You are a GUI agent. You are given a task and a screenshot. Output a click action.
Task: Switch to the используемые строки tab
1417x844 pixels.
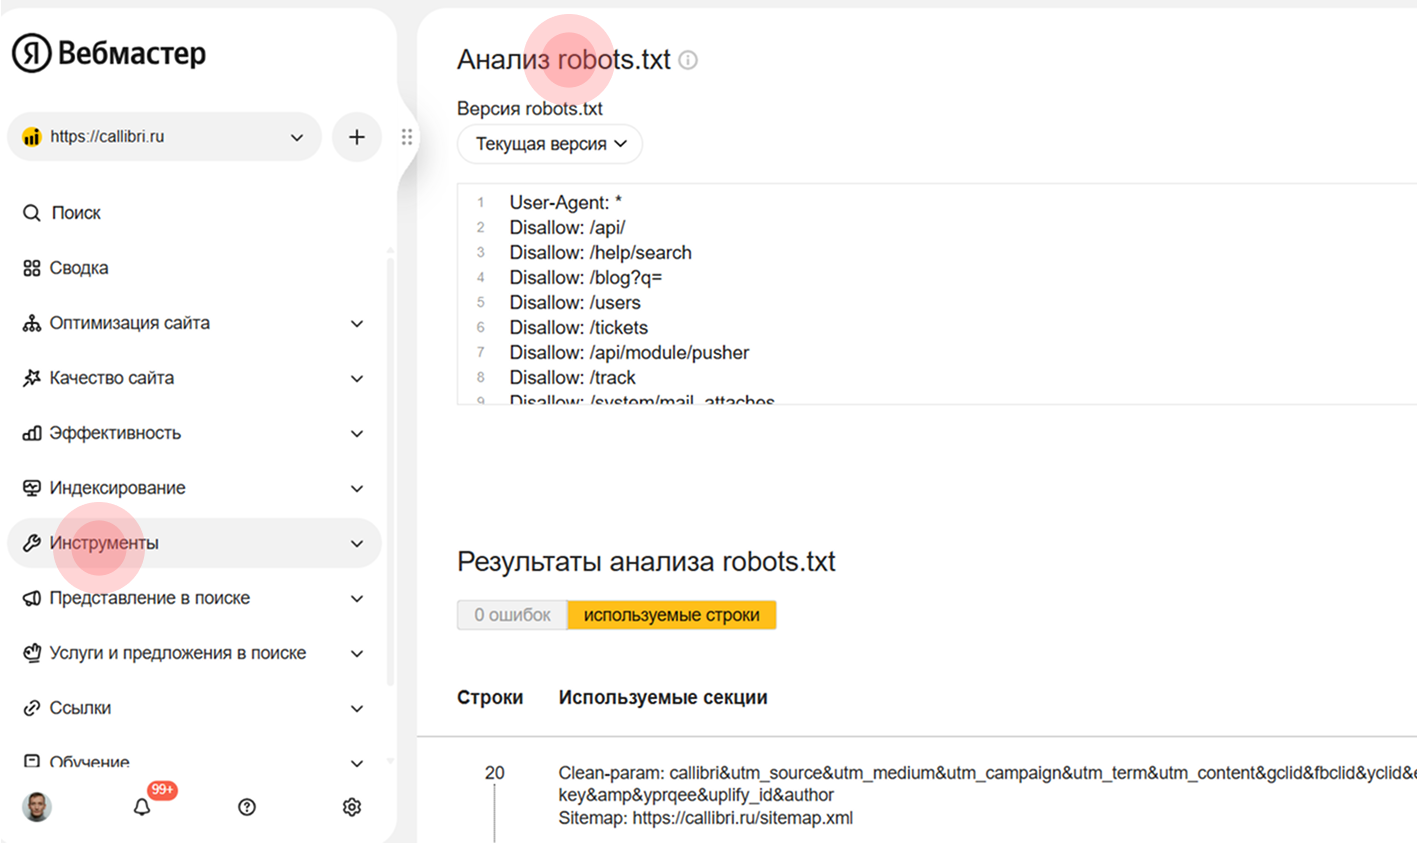[x=671, y=614]
